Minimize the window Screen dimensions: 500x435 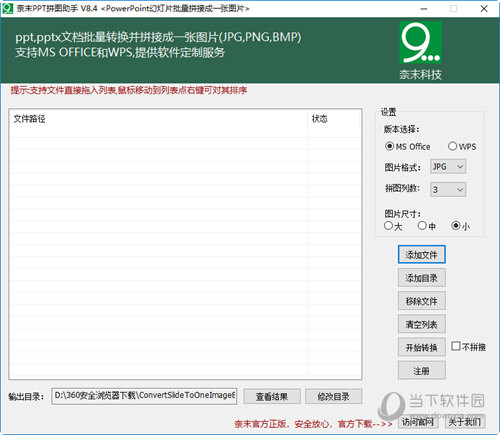tap(424, 9)
